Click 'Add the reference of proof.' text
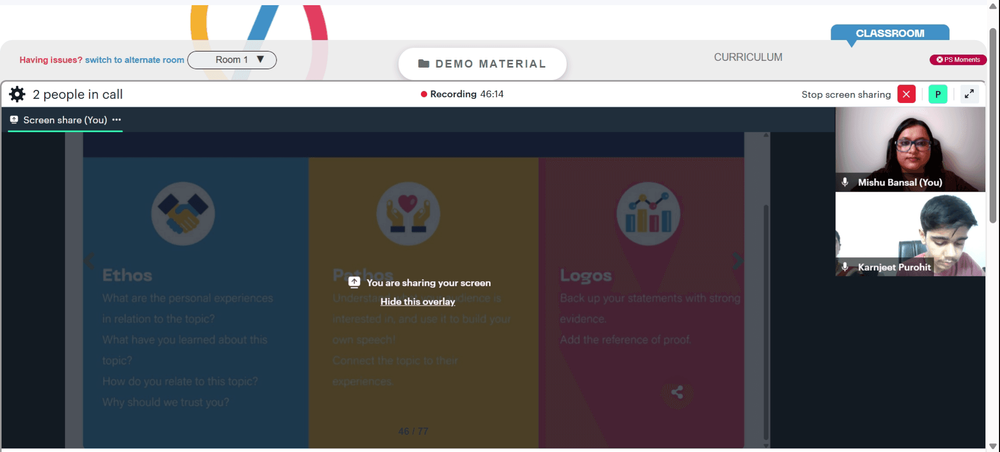This screenshot has height=452, width=1000. click(x=626, y=340)
